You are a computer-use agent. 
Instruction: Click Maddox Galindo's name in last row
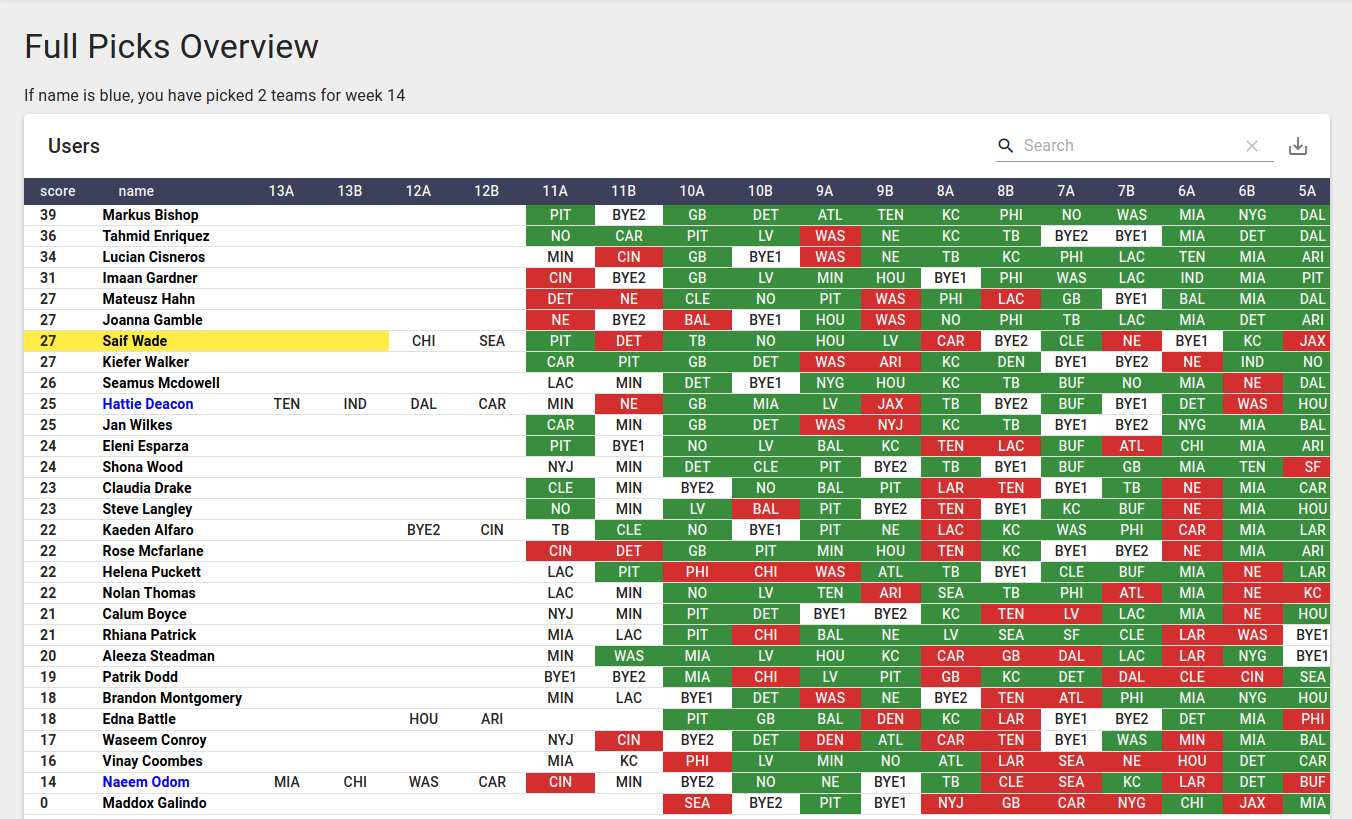click(154, 803)
